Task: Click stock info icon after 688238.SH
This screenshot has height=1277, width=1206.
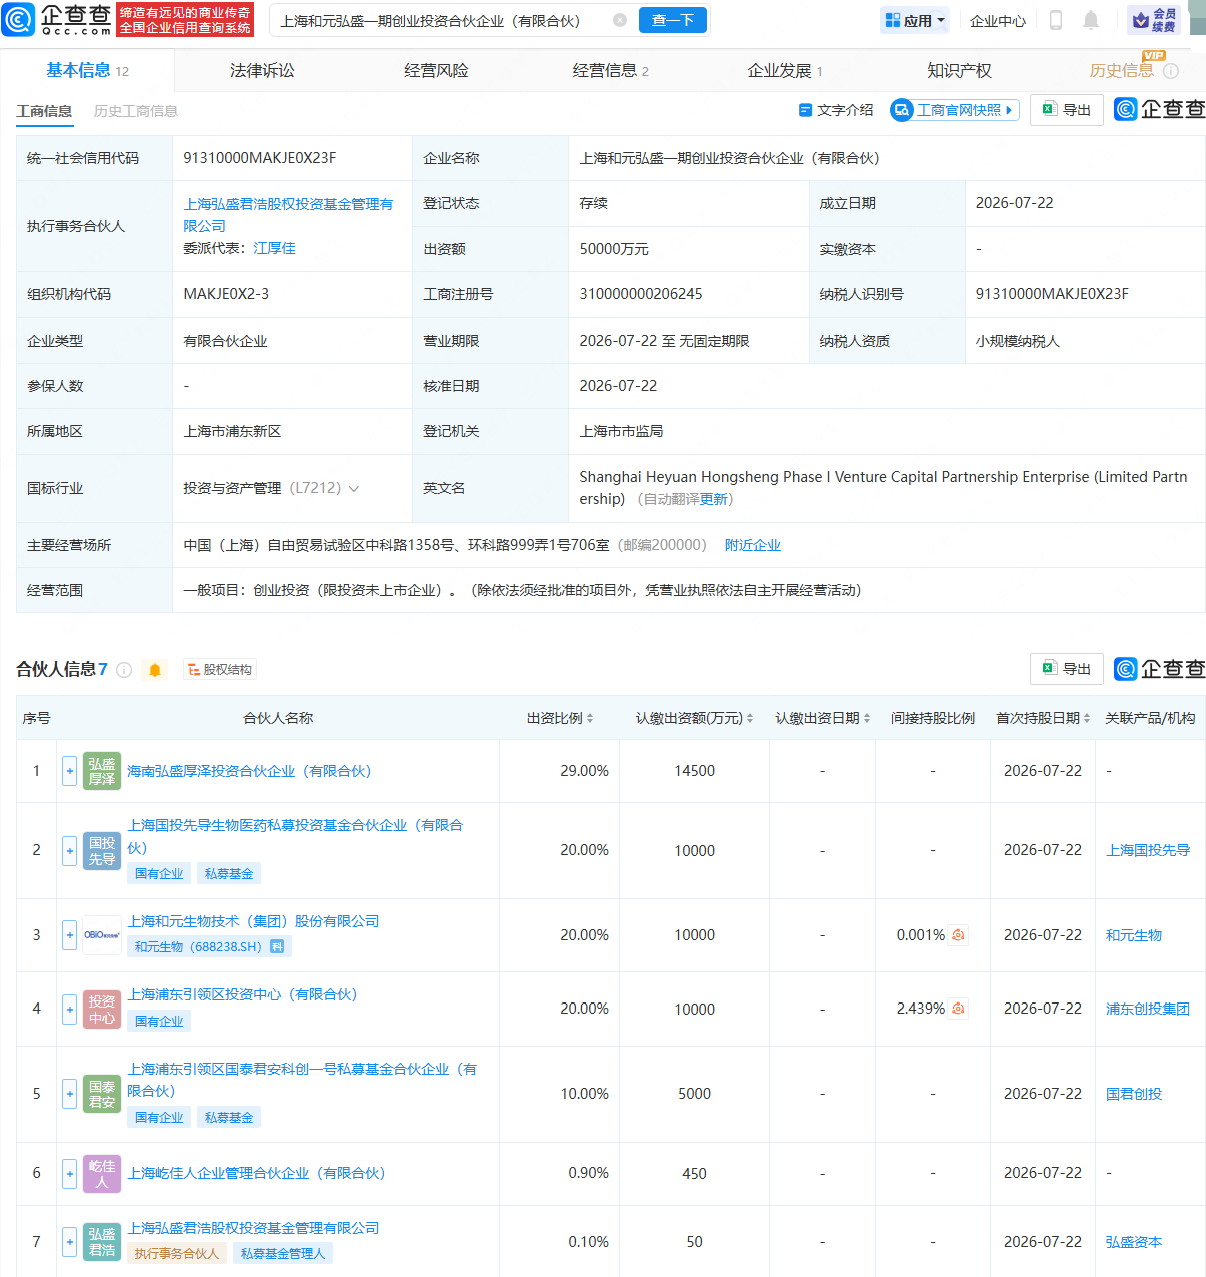Action: pyautogui.click(x=277, y=946)
